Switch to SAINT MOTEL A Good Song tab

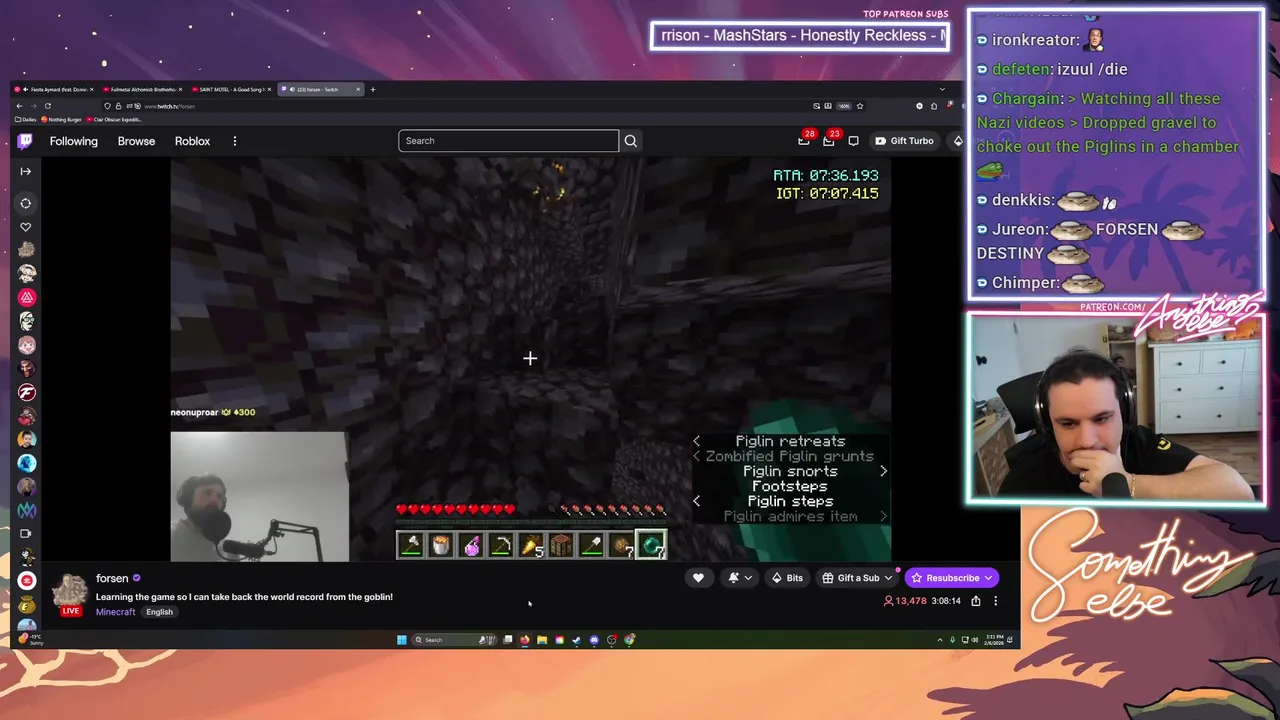tap(230, 89)
